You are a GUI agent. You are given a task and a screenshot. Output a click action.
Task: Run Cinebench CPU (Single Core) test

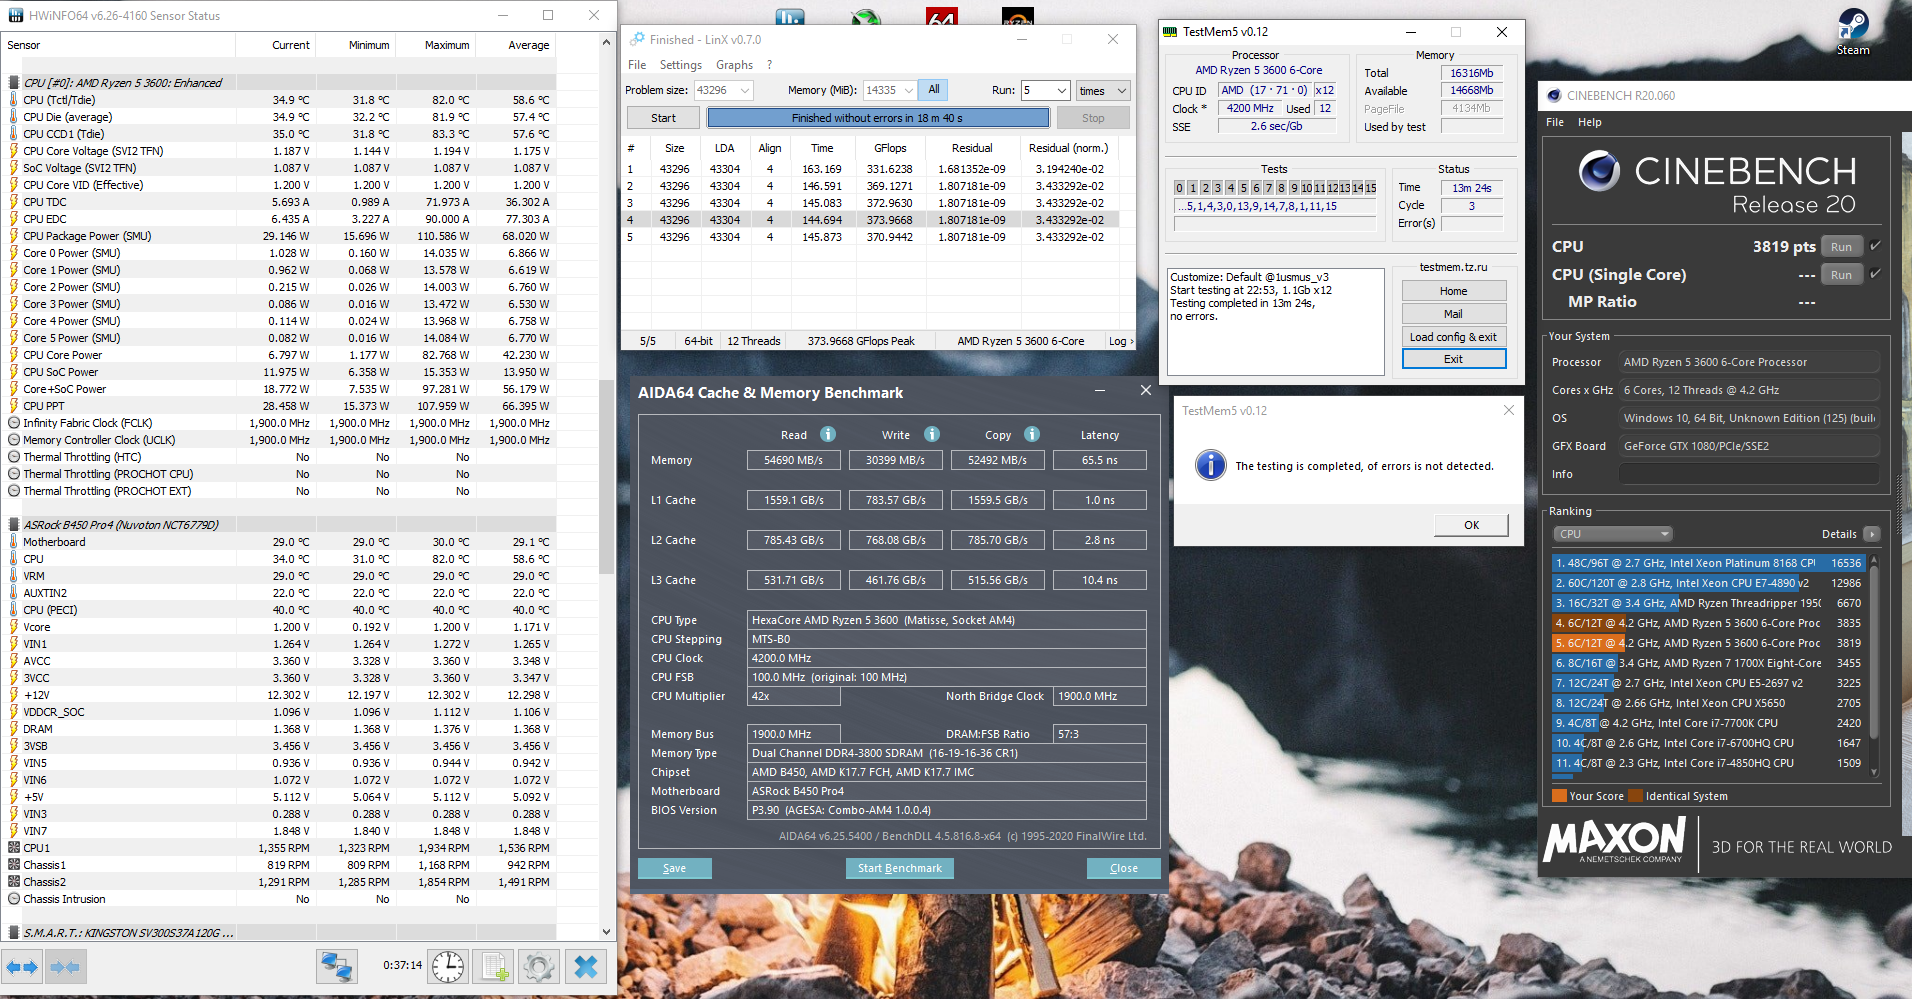(x=1841, y=275)
